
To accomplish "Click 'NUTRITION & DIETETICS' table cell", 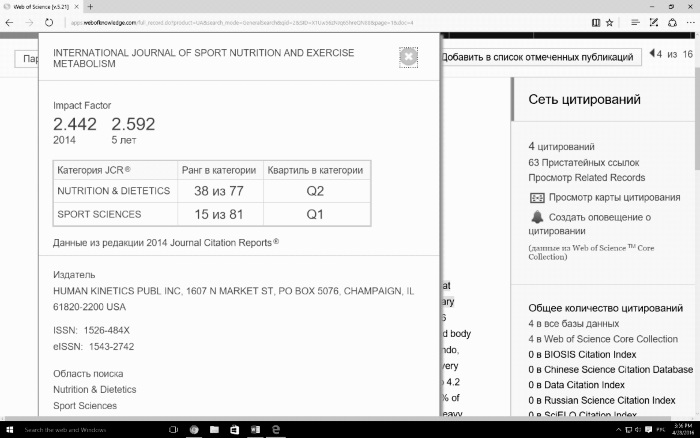I will click(x=115, y=191).
